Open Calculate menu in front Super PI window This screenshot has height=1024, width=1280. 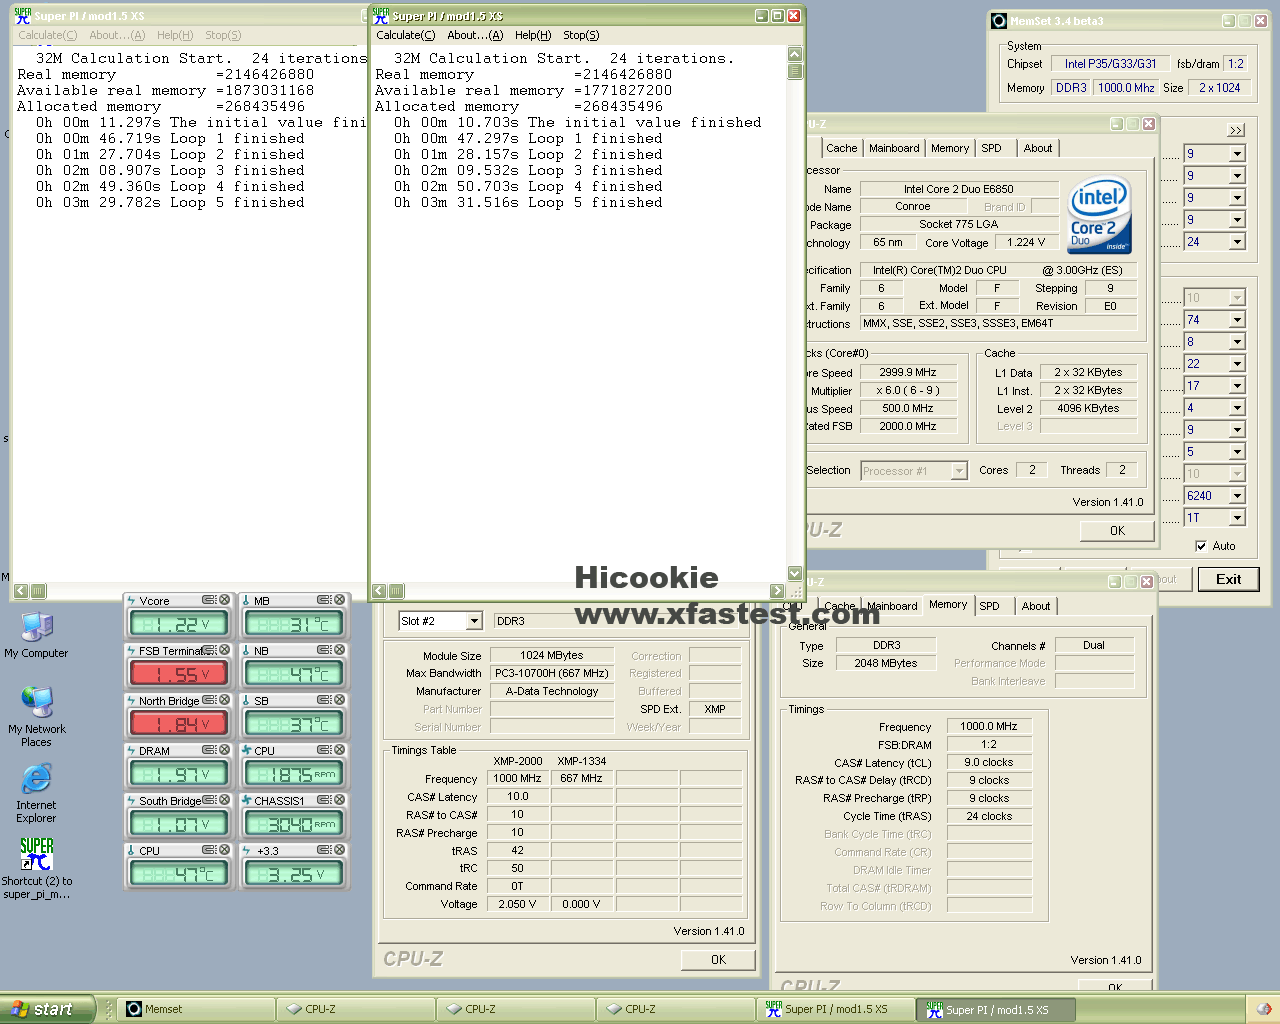click(405, 35)
